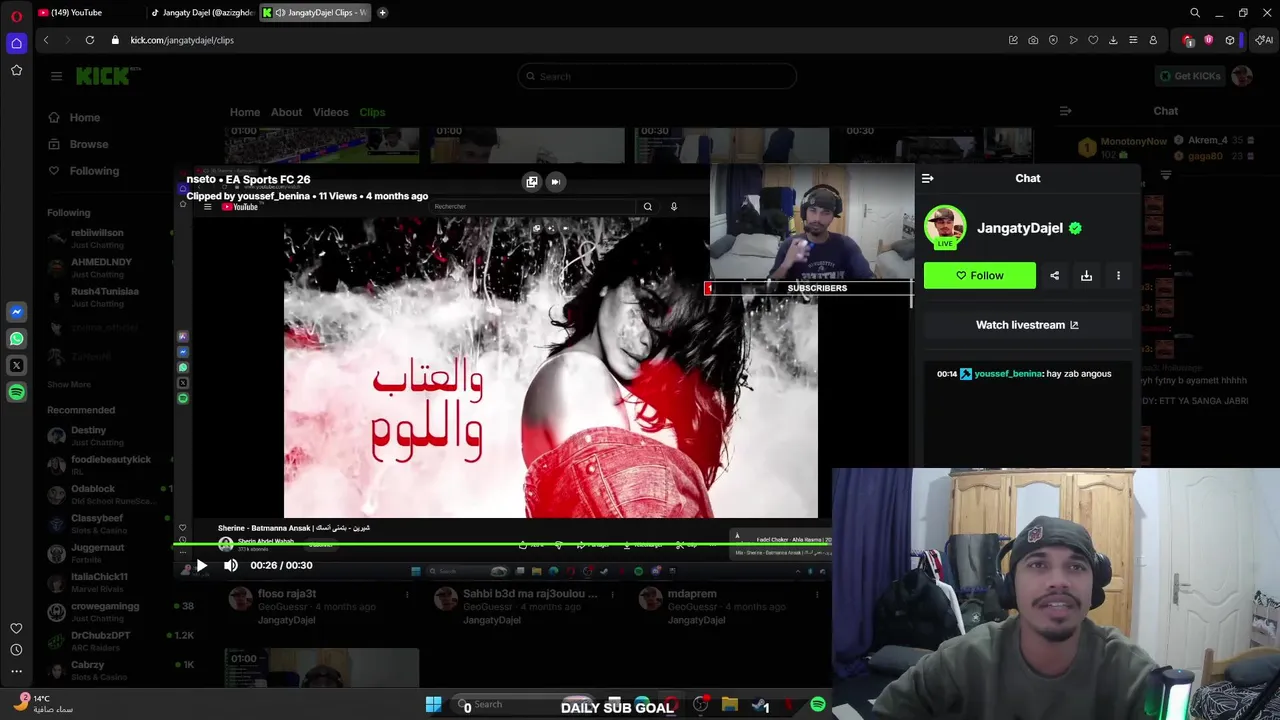1280x720 pixels.
Task: Click Get KICKs button
Action: pyautogui.click(x=1190, y=76)
